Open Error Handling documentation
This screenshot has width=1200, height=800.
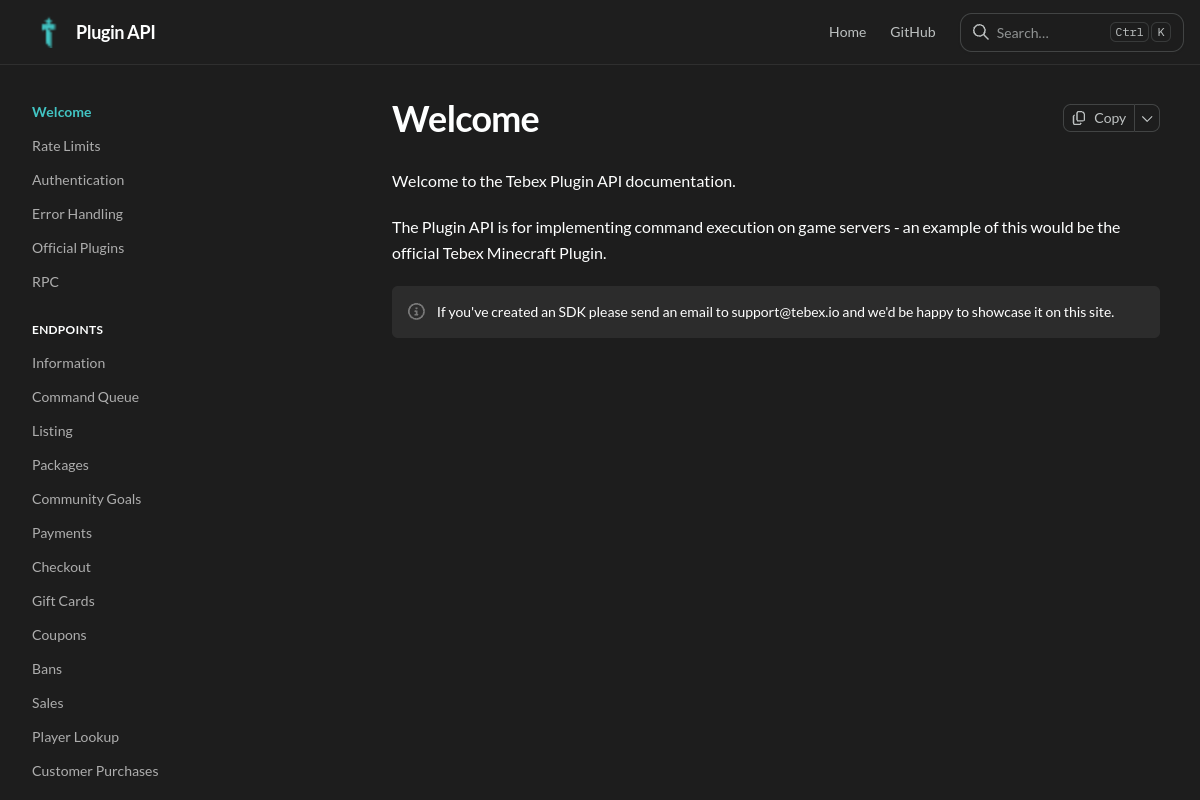77,214
